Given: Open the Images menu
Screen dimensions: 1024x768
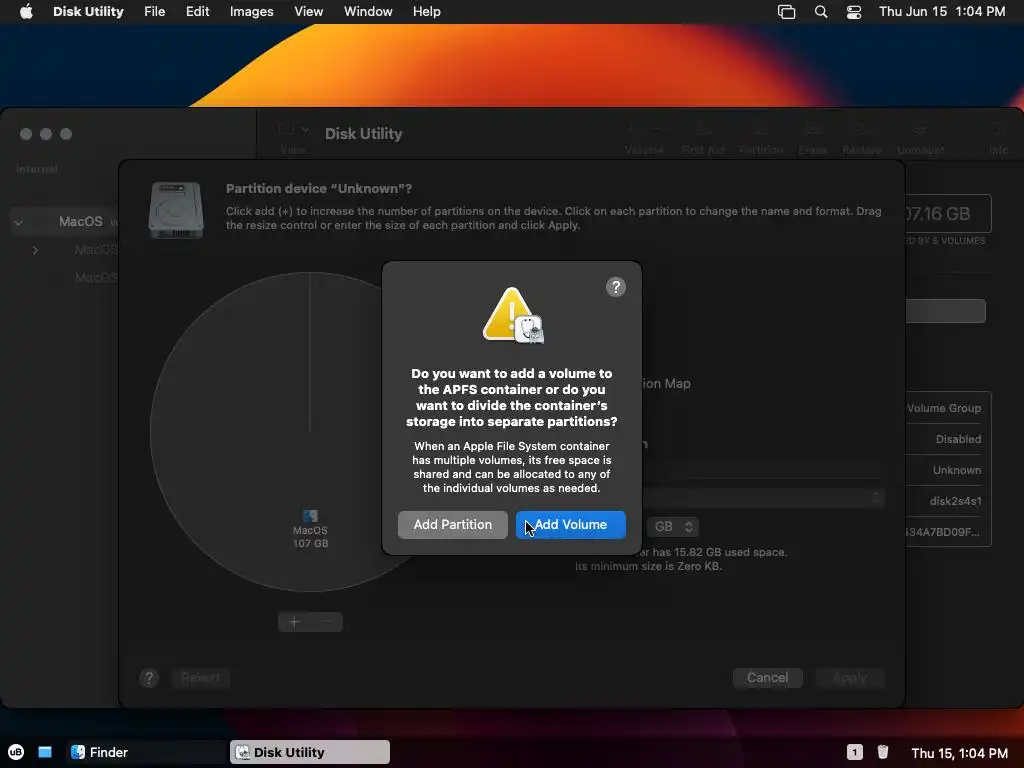Looking at the screenshot, I should (x=251, y=12).
